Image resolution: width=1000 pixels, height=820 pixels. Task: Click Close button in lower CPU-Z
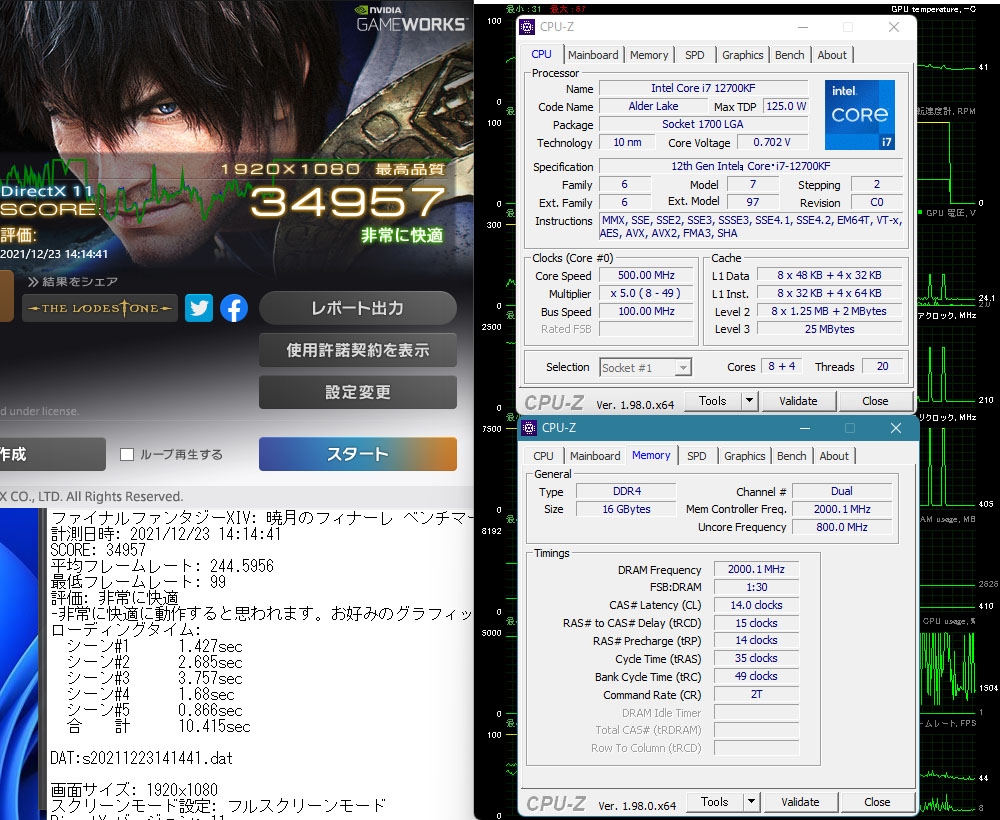coord(877,802)
